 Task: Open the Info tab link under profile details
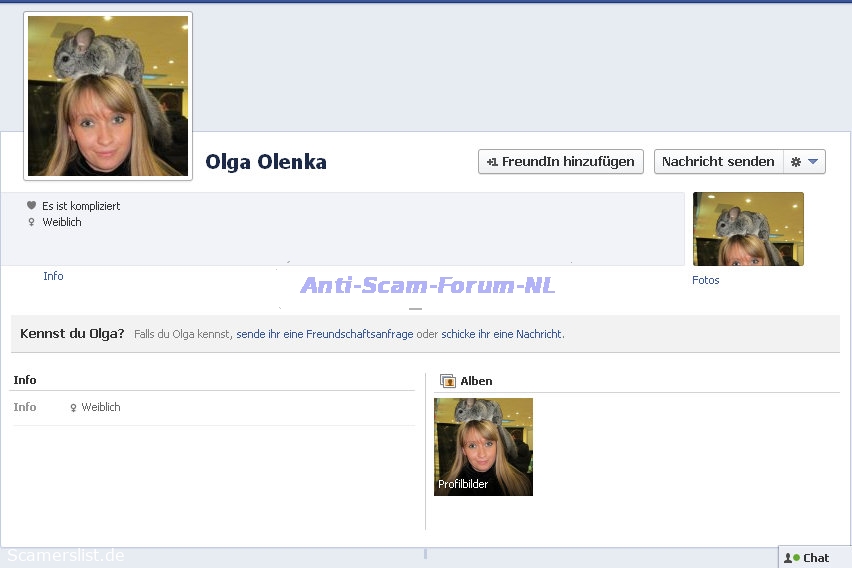coord(53,276)
